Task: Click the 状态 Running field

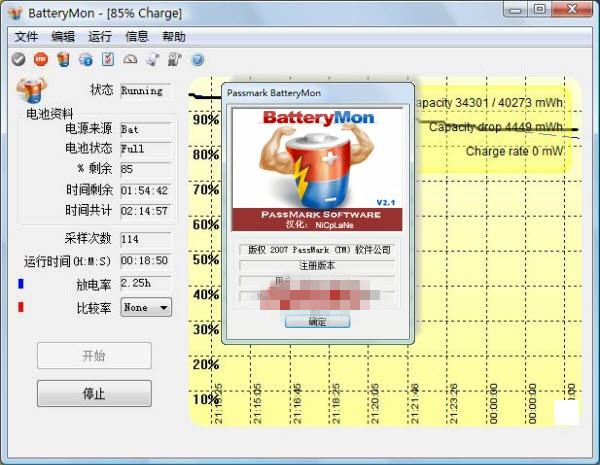Action: (145, 91)
